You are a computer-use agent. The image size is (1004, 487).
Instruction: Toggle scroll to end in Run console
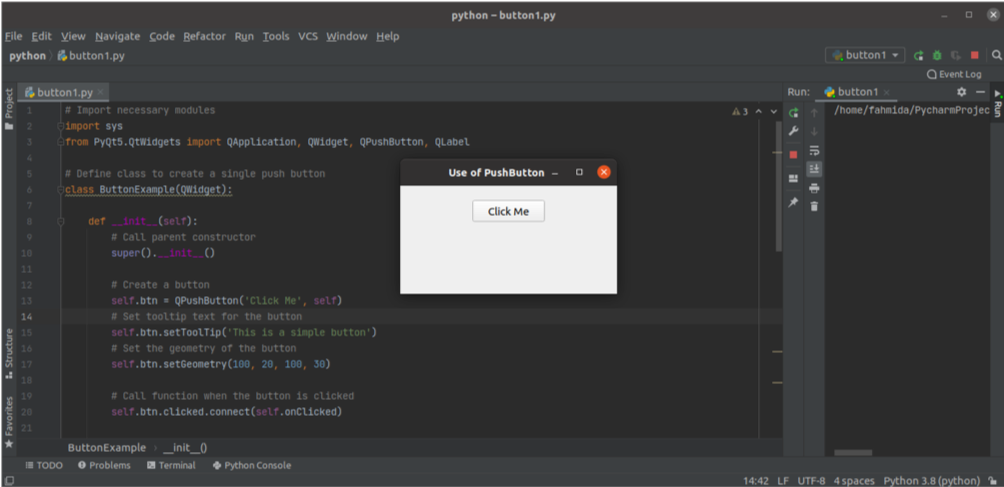pyautogui.click(x=814, y=169)
